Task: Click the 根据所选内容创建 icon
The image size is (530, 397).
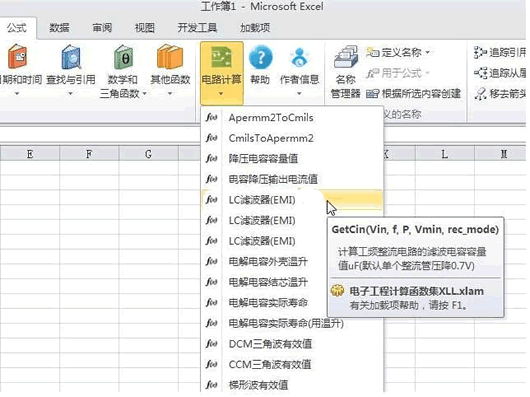Action: click(372, 94)
